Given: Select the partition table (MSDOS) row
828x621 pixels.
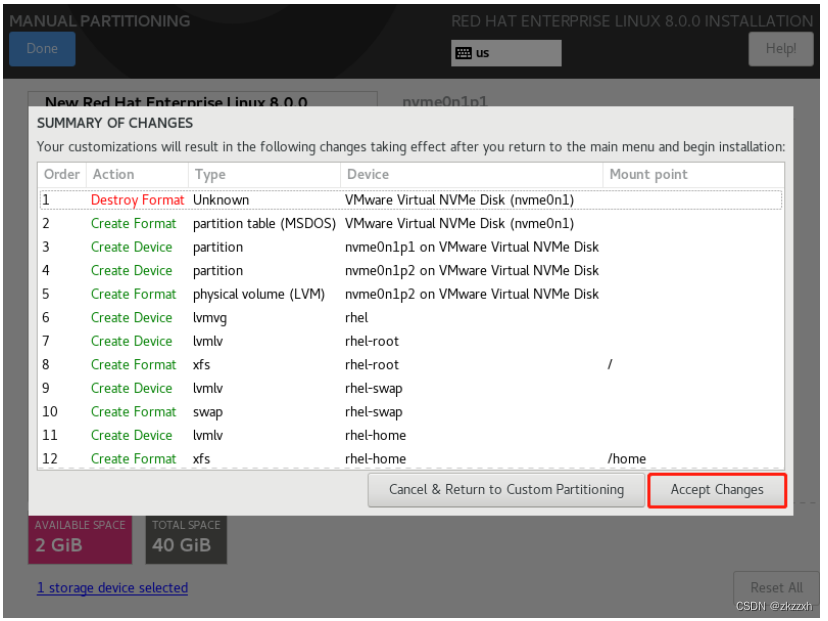Looking at the screenshot, I should click(410, 224).
